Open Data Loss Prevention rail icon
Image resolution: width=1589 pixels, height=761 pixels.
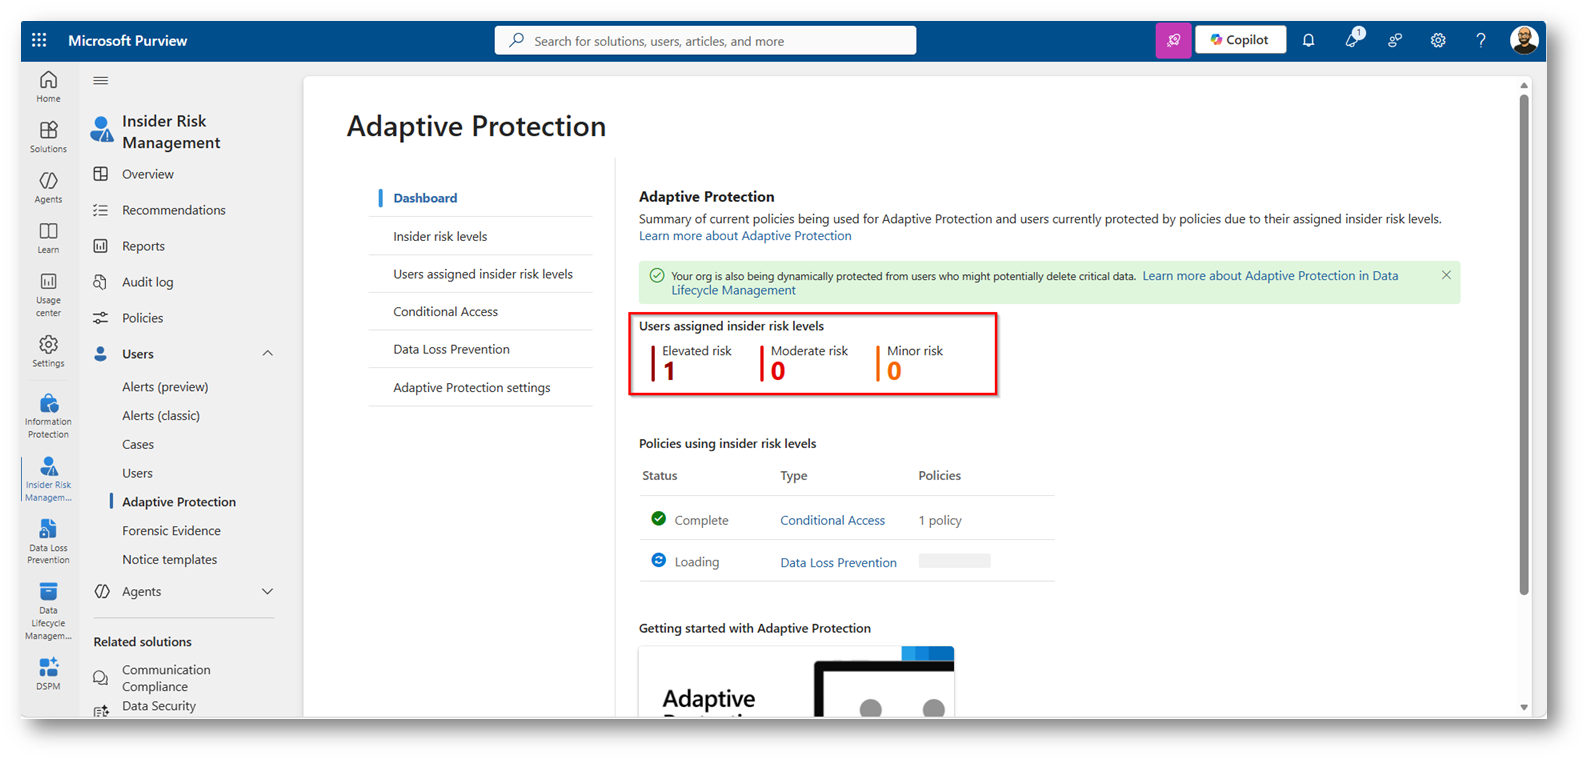coord(48,541)
